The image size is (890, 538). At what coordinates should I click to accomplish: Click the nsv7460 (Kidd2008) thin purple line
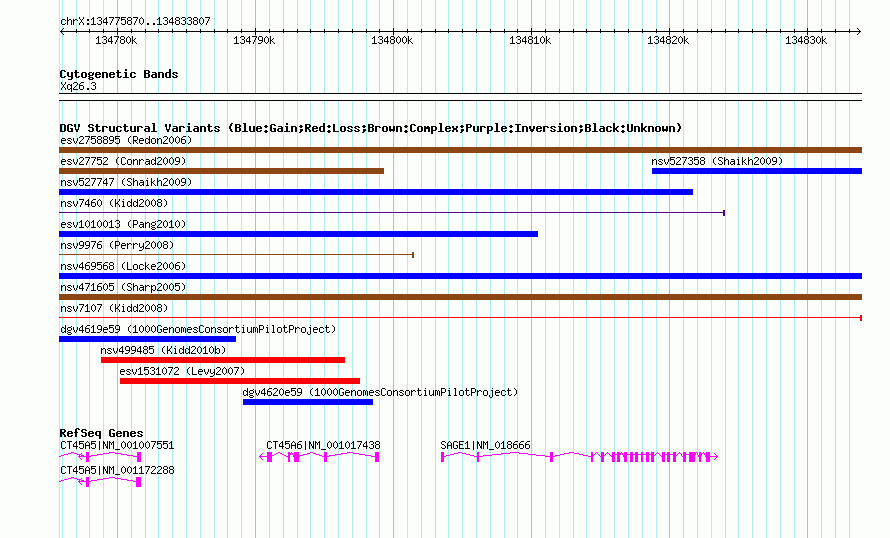click(392, 213)
